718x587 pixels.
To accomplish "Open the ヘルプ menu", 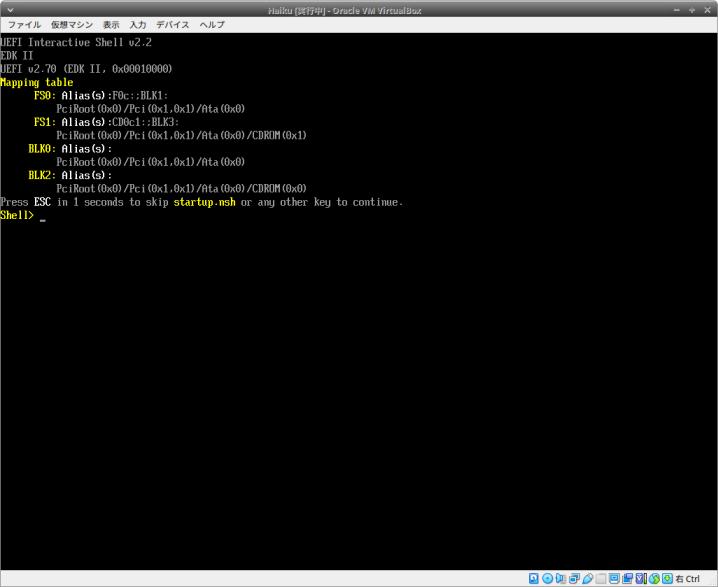I will coord(212,25).
